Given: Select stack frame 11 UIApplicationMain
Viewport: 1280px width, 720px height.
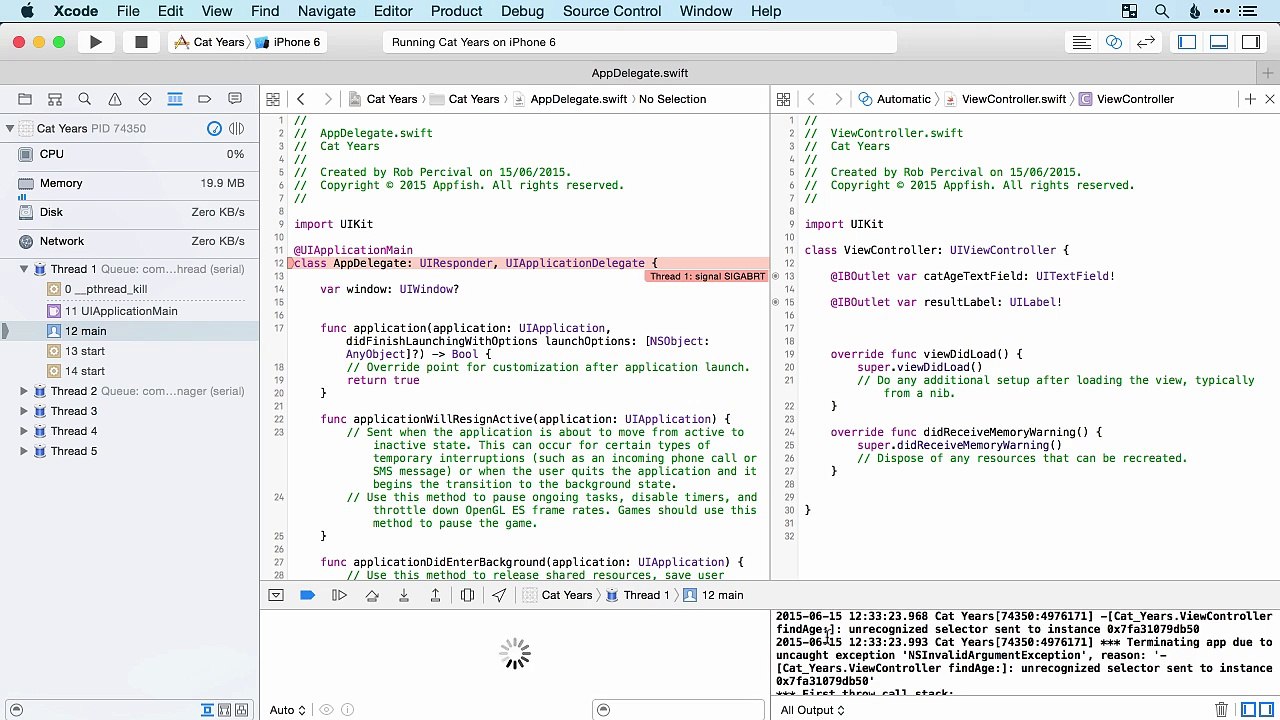Looking at the screenshot, I should 130,311.
